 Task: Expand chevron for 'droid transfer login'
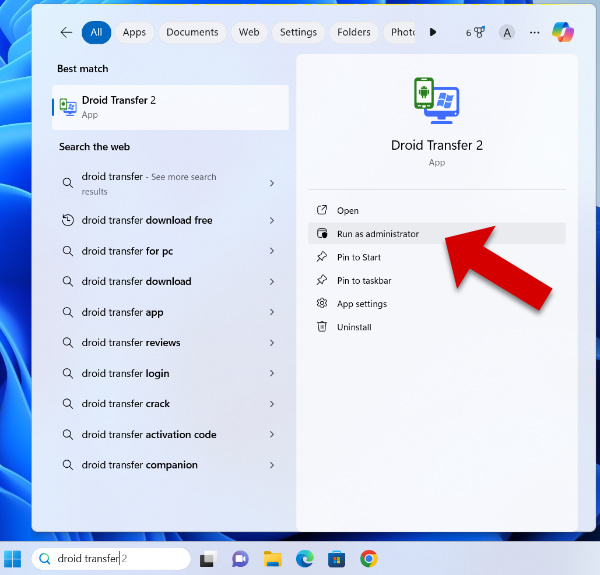272,373
